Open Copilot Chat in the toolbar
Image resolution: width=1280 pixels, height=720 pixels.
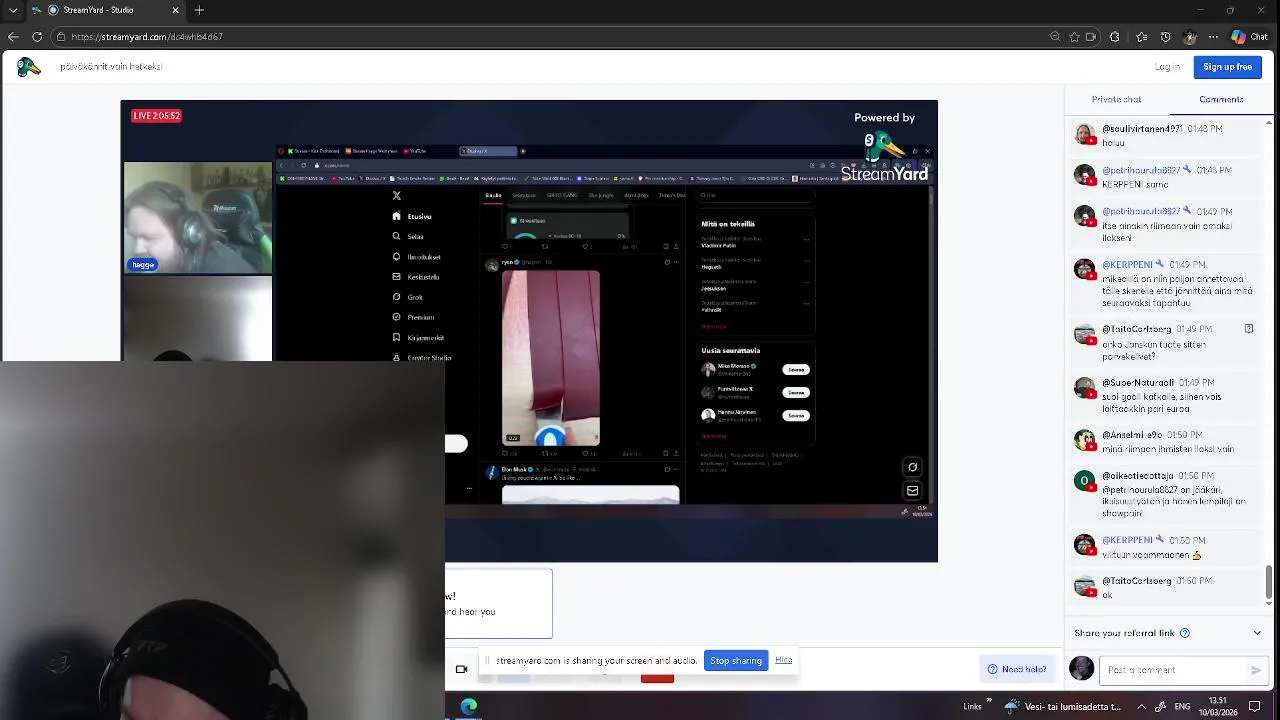(1250, 37)
